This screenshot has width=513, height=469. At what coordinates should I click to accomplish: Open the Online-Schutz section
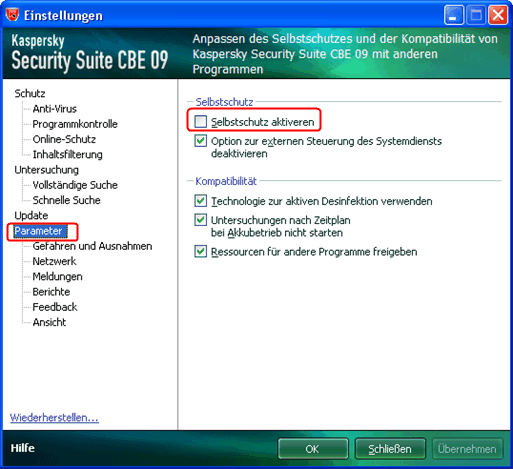pyautogui.click(x=64, y=139)
